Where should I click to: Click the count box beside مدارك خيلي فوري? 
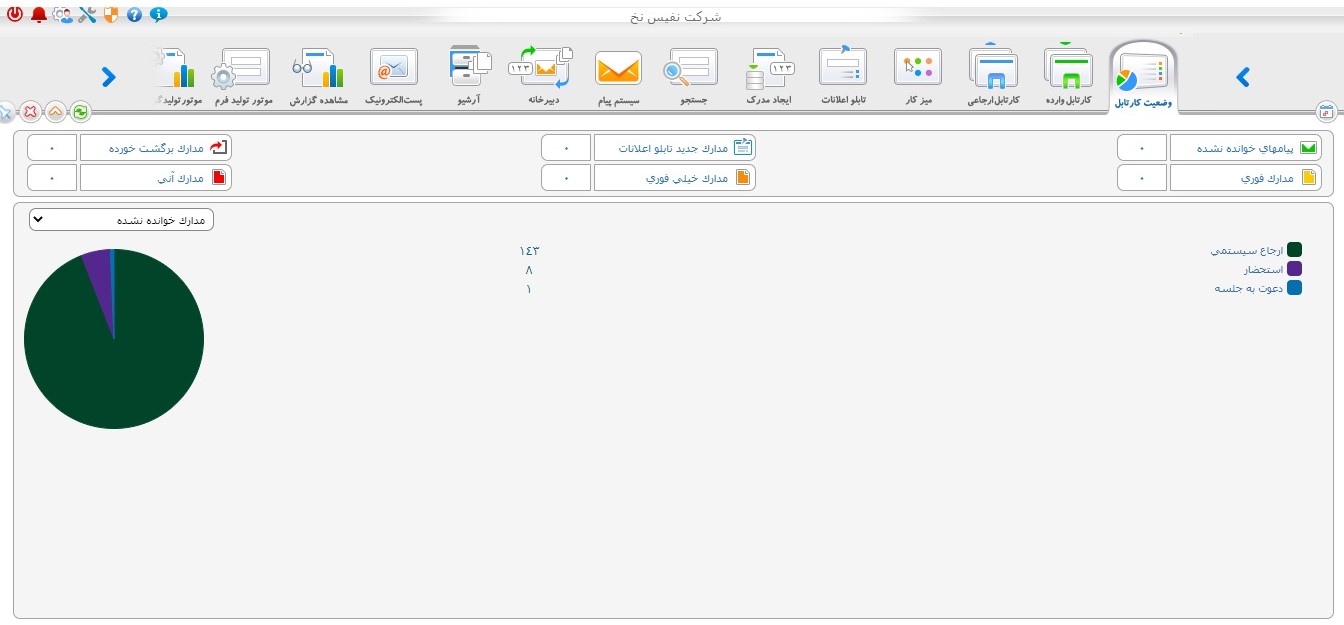point(566,178)
